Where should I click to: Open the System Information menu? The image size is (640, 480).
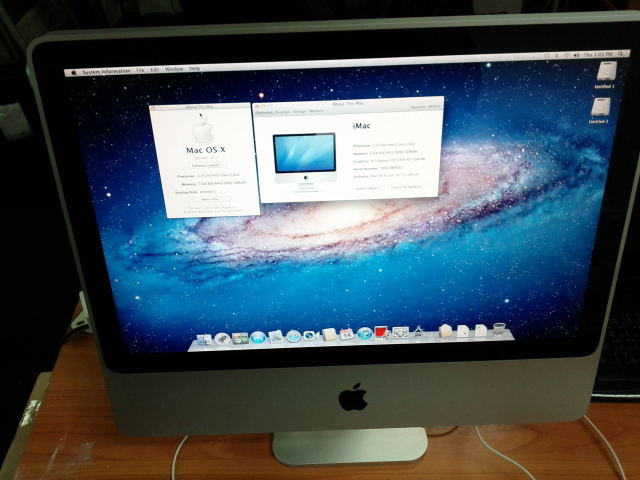point(106,71)
